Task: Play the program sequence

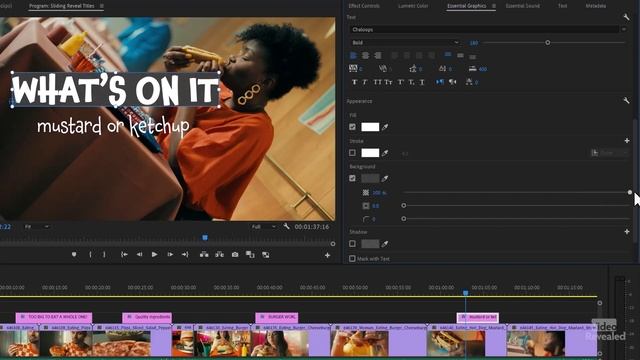Action: [154, 254]
